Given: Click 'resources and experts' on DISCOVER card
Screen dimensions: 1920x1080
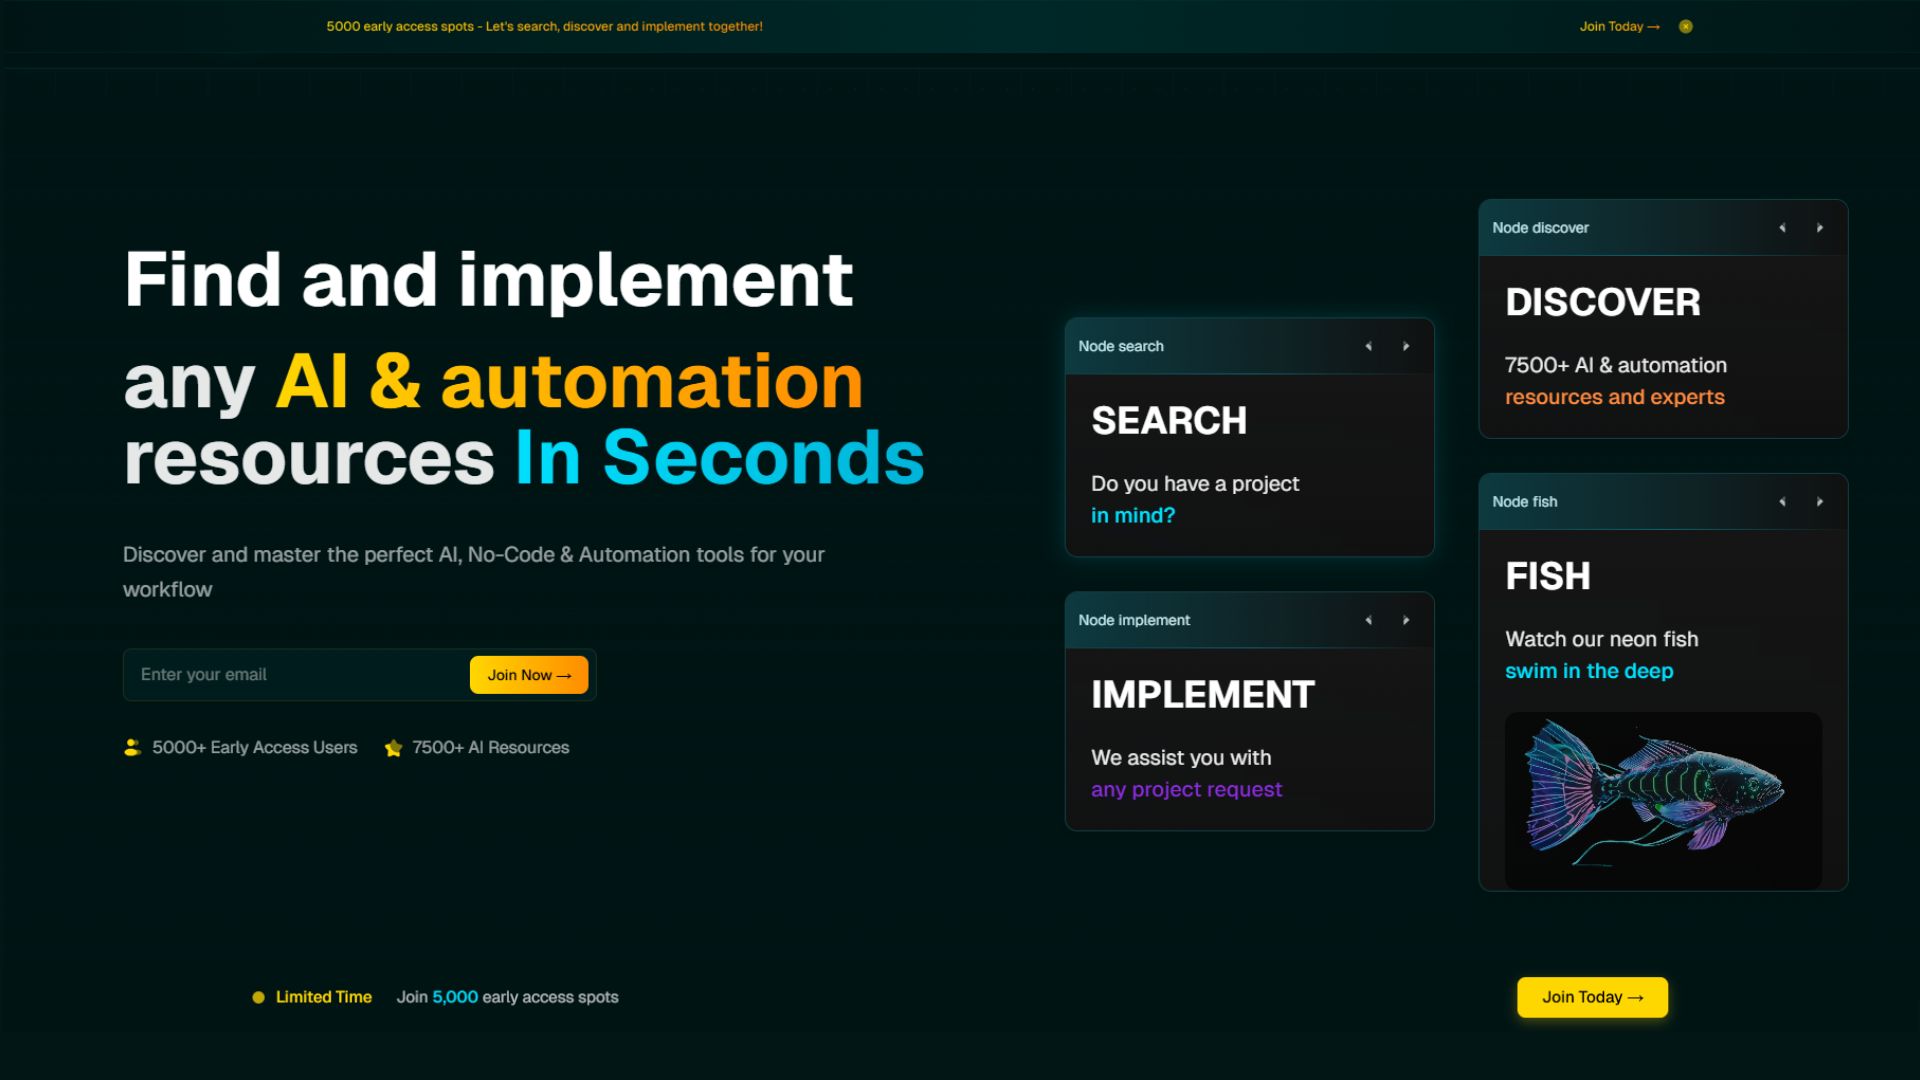Looking at the screenshot, I should pyautogui.click(x=1614, y=397).
